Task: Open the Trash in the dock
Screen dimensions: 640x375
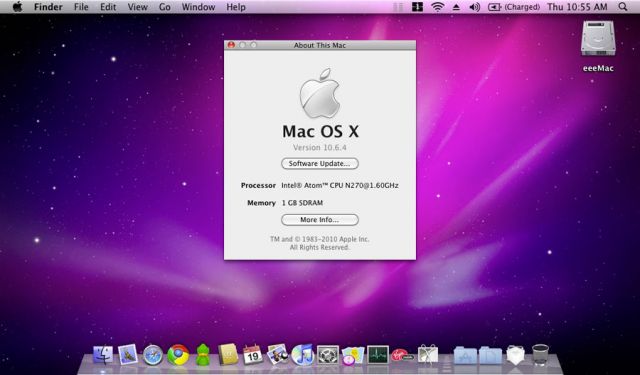Action: [540, 355]
